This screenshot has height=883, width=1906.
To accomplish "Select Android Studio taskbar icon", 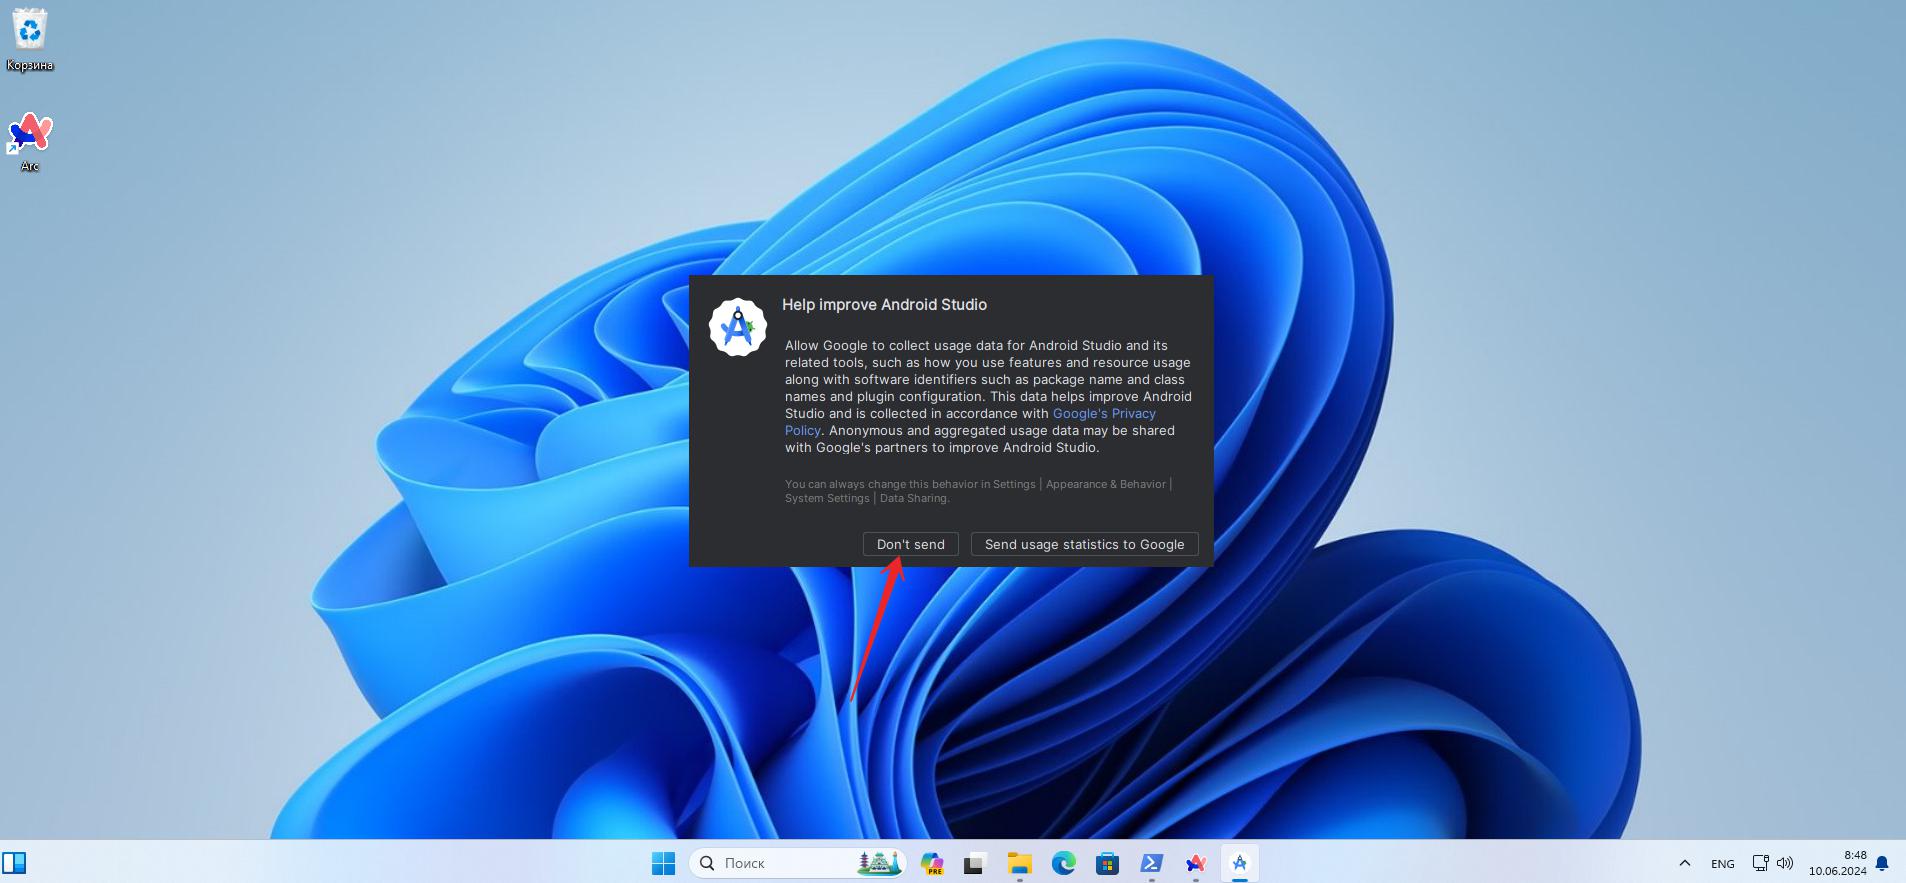I will 1239,863.
